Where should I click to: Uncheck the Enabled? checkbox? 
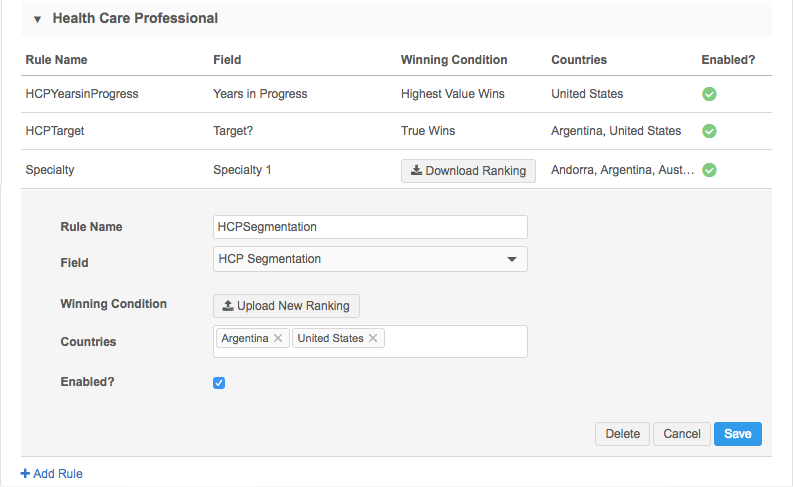219,383
